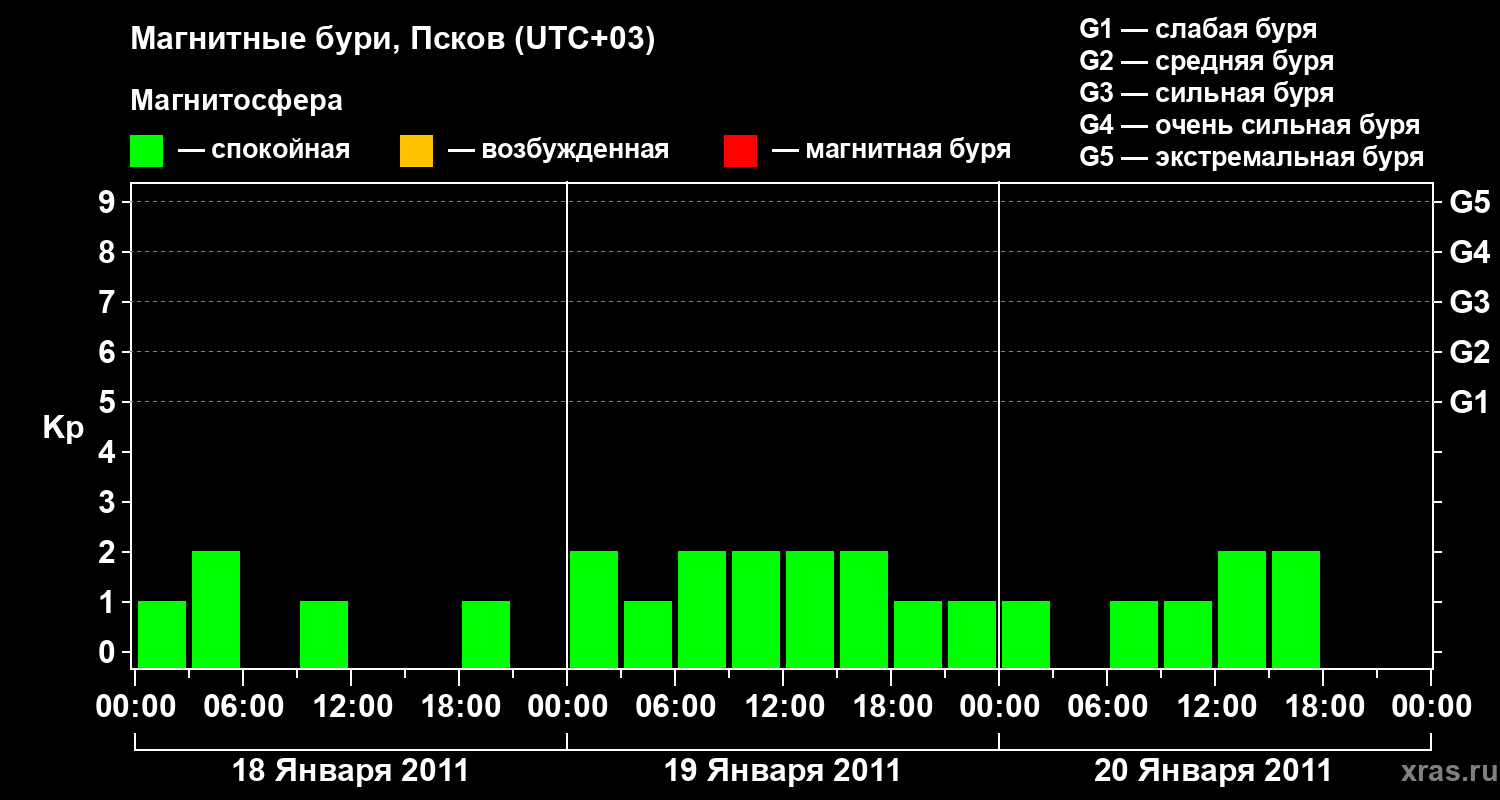The image size is (1500, 800).
Task: Click the G2 label on right axis
Action: pyautogui.click(x=1469, y=353)
